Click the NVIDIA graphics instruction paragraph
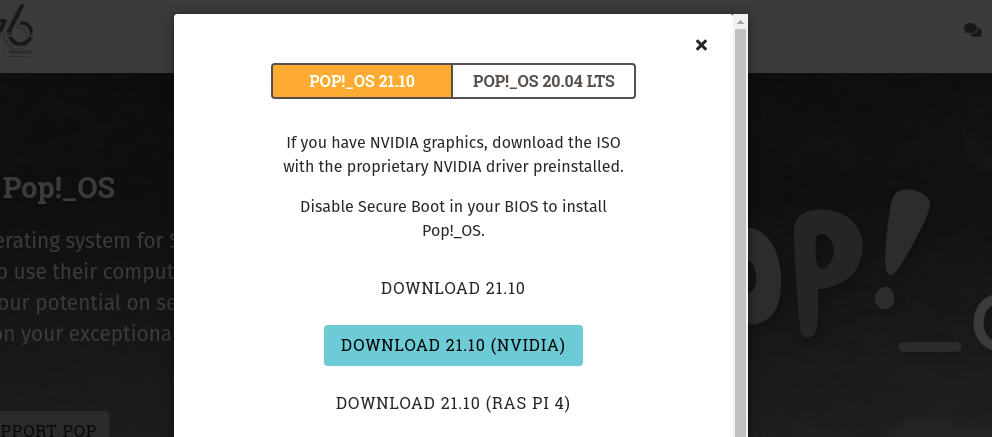 [453, 154]
